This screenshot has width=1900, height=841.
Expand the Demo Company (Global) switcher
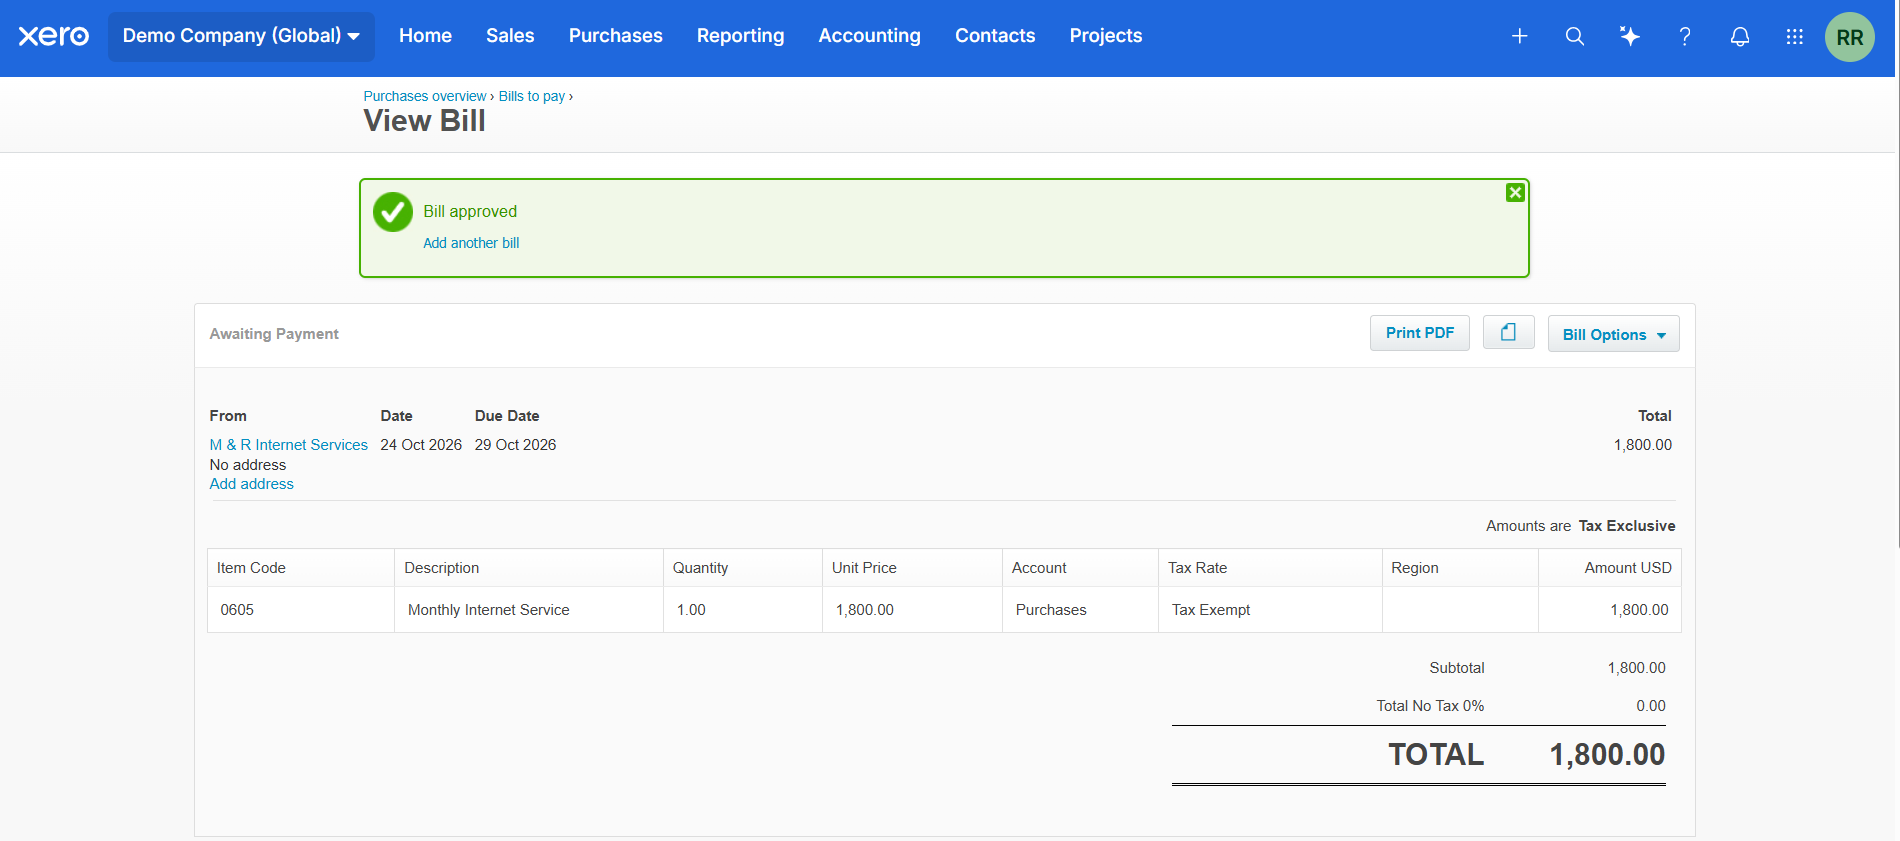point(241,36)
